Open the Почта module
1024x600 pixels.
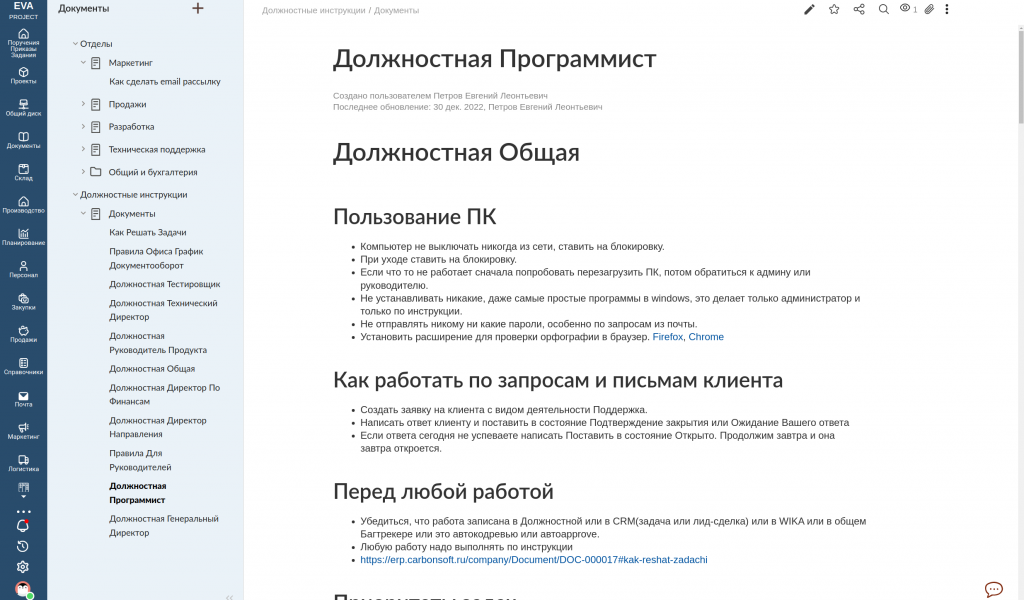(24, 399)
